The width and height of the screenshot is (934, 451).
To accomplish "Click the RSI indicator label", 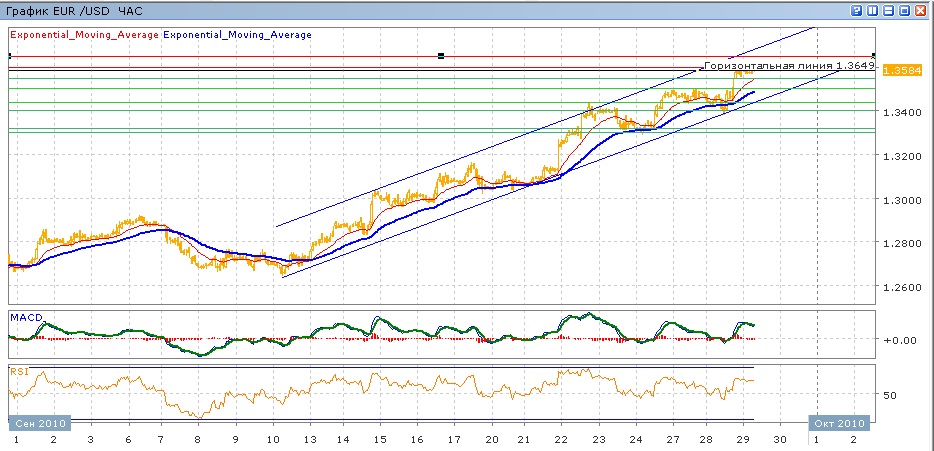I will 20,371.
